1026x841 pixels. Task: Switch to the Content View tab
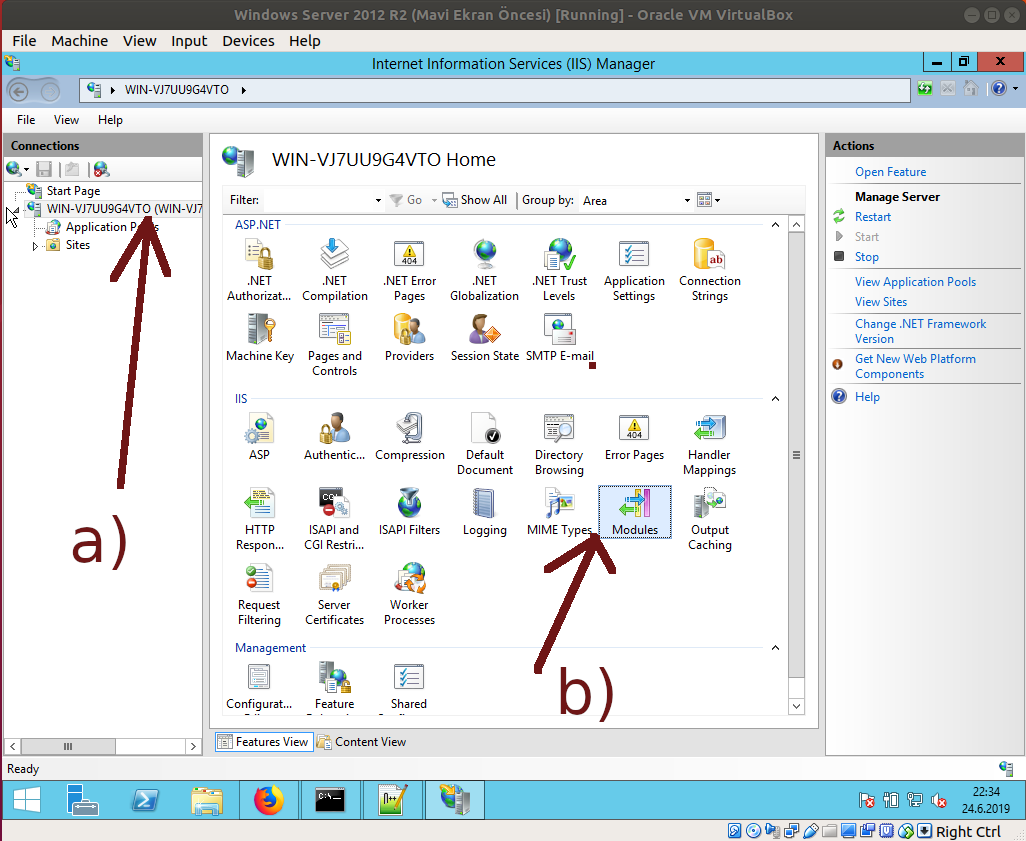point(361,742)
